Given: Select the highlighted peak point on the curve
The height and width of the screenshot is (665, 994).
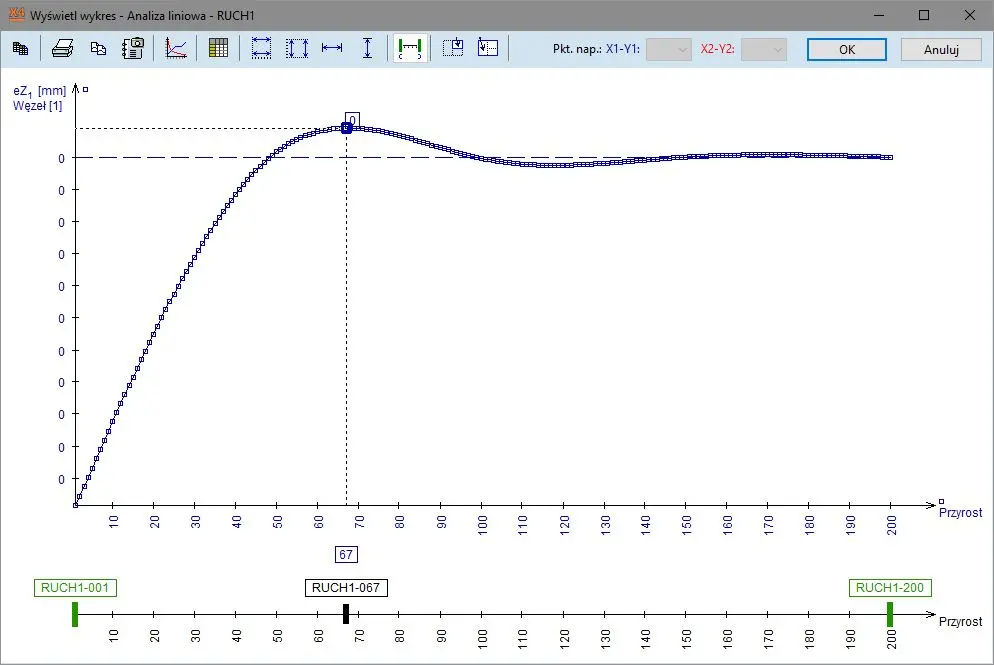Looking at the screenshot, I should point(346,128).
